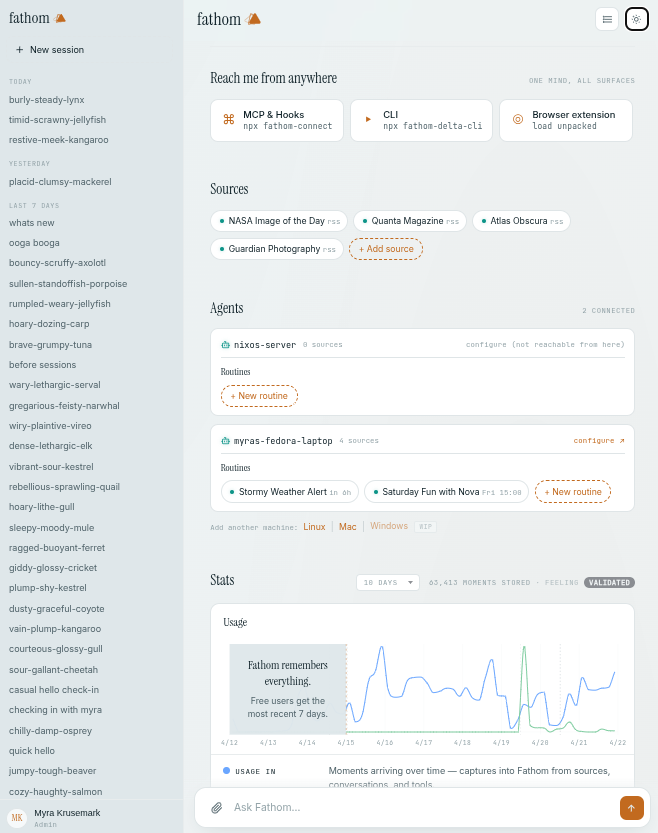Click the MK avatar for Myra Krusemark
Image resolution: width=658 pixels, height=833 pixels.
click(x=17, y=818)
